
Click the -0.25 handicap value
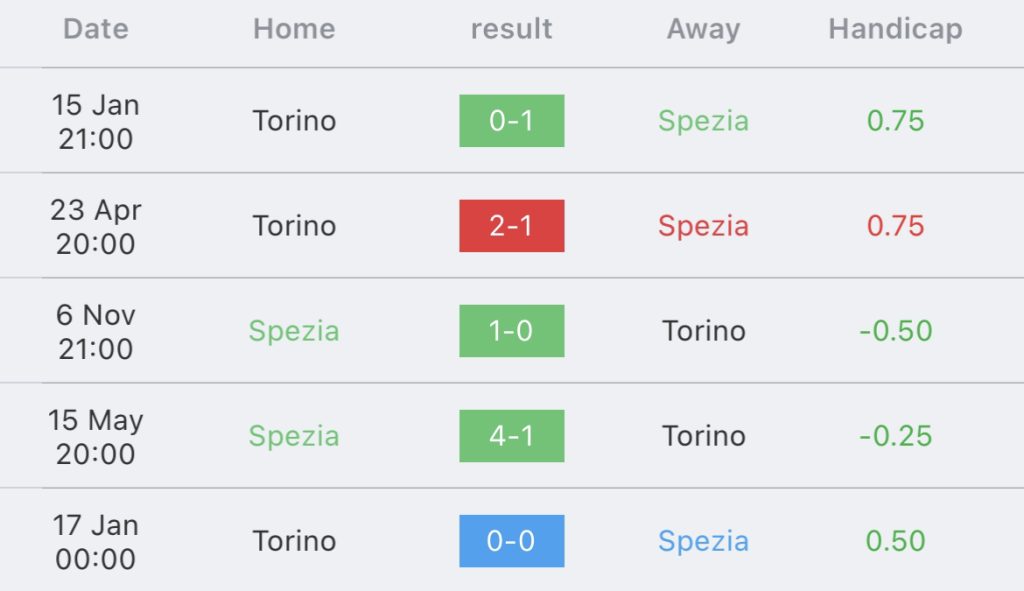pyautogui.click(x=895, y=436)
